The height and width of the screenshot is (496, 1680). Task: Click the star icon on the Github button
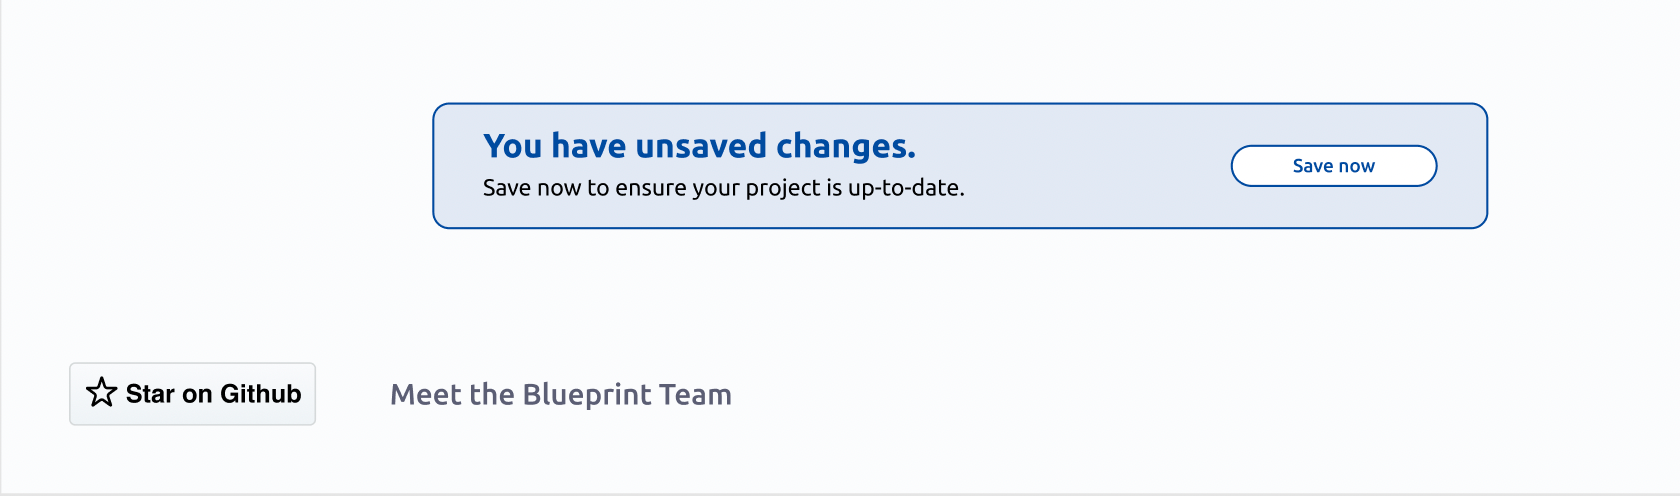pos(101,392)
